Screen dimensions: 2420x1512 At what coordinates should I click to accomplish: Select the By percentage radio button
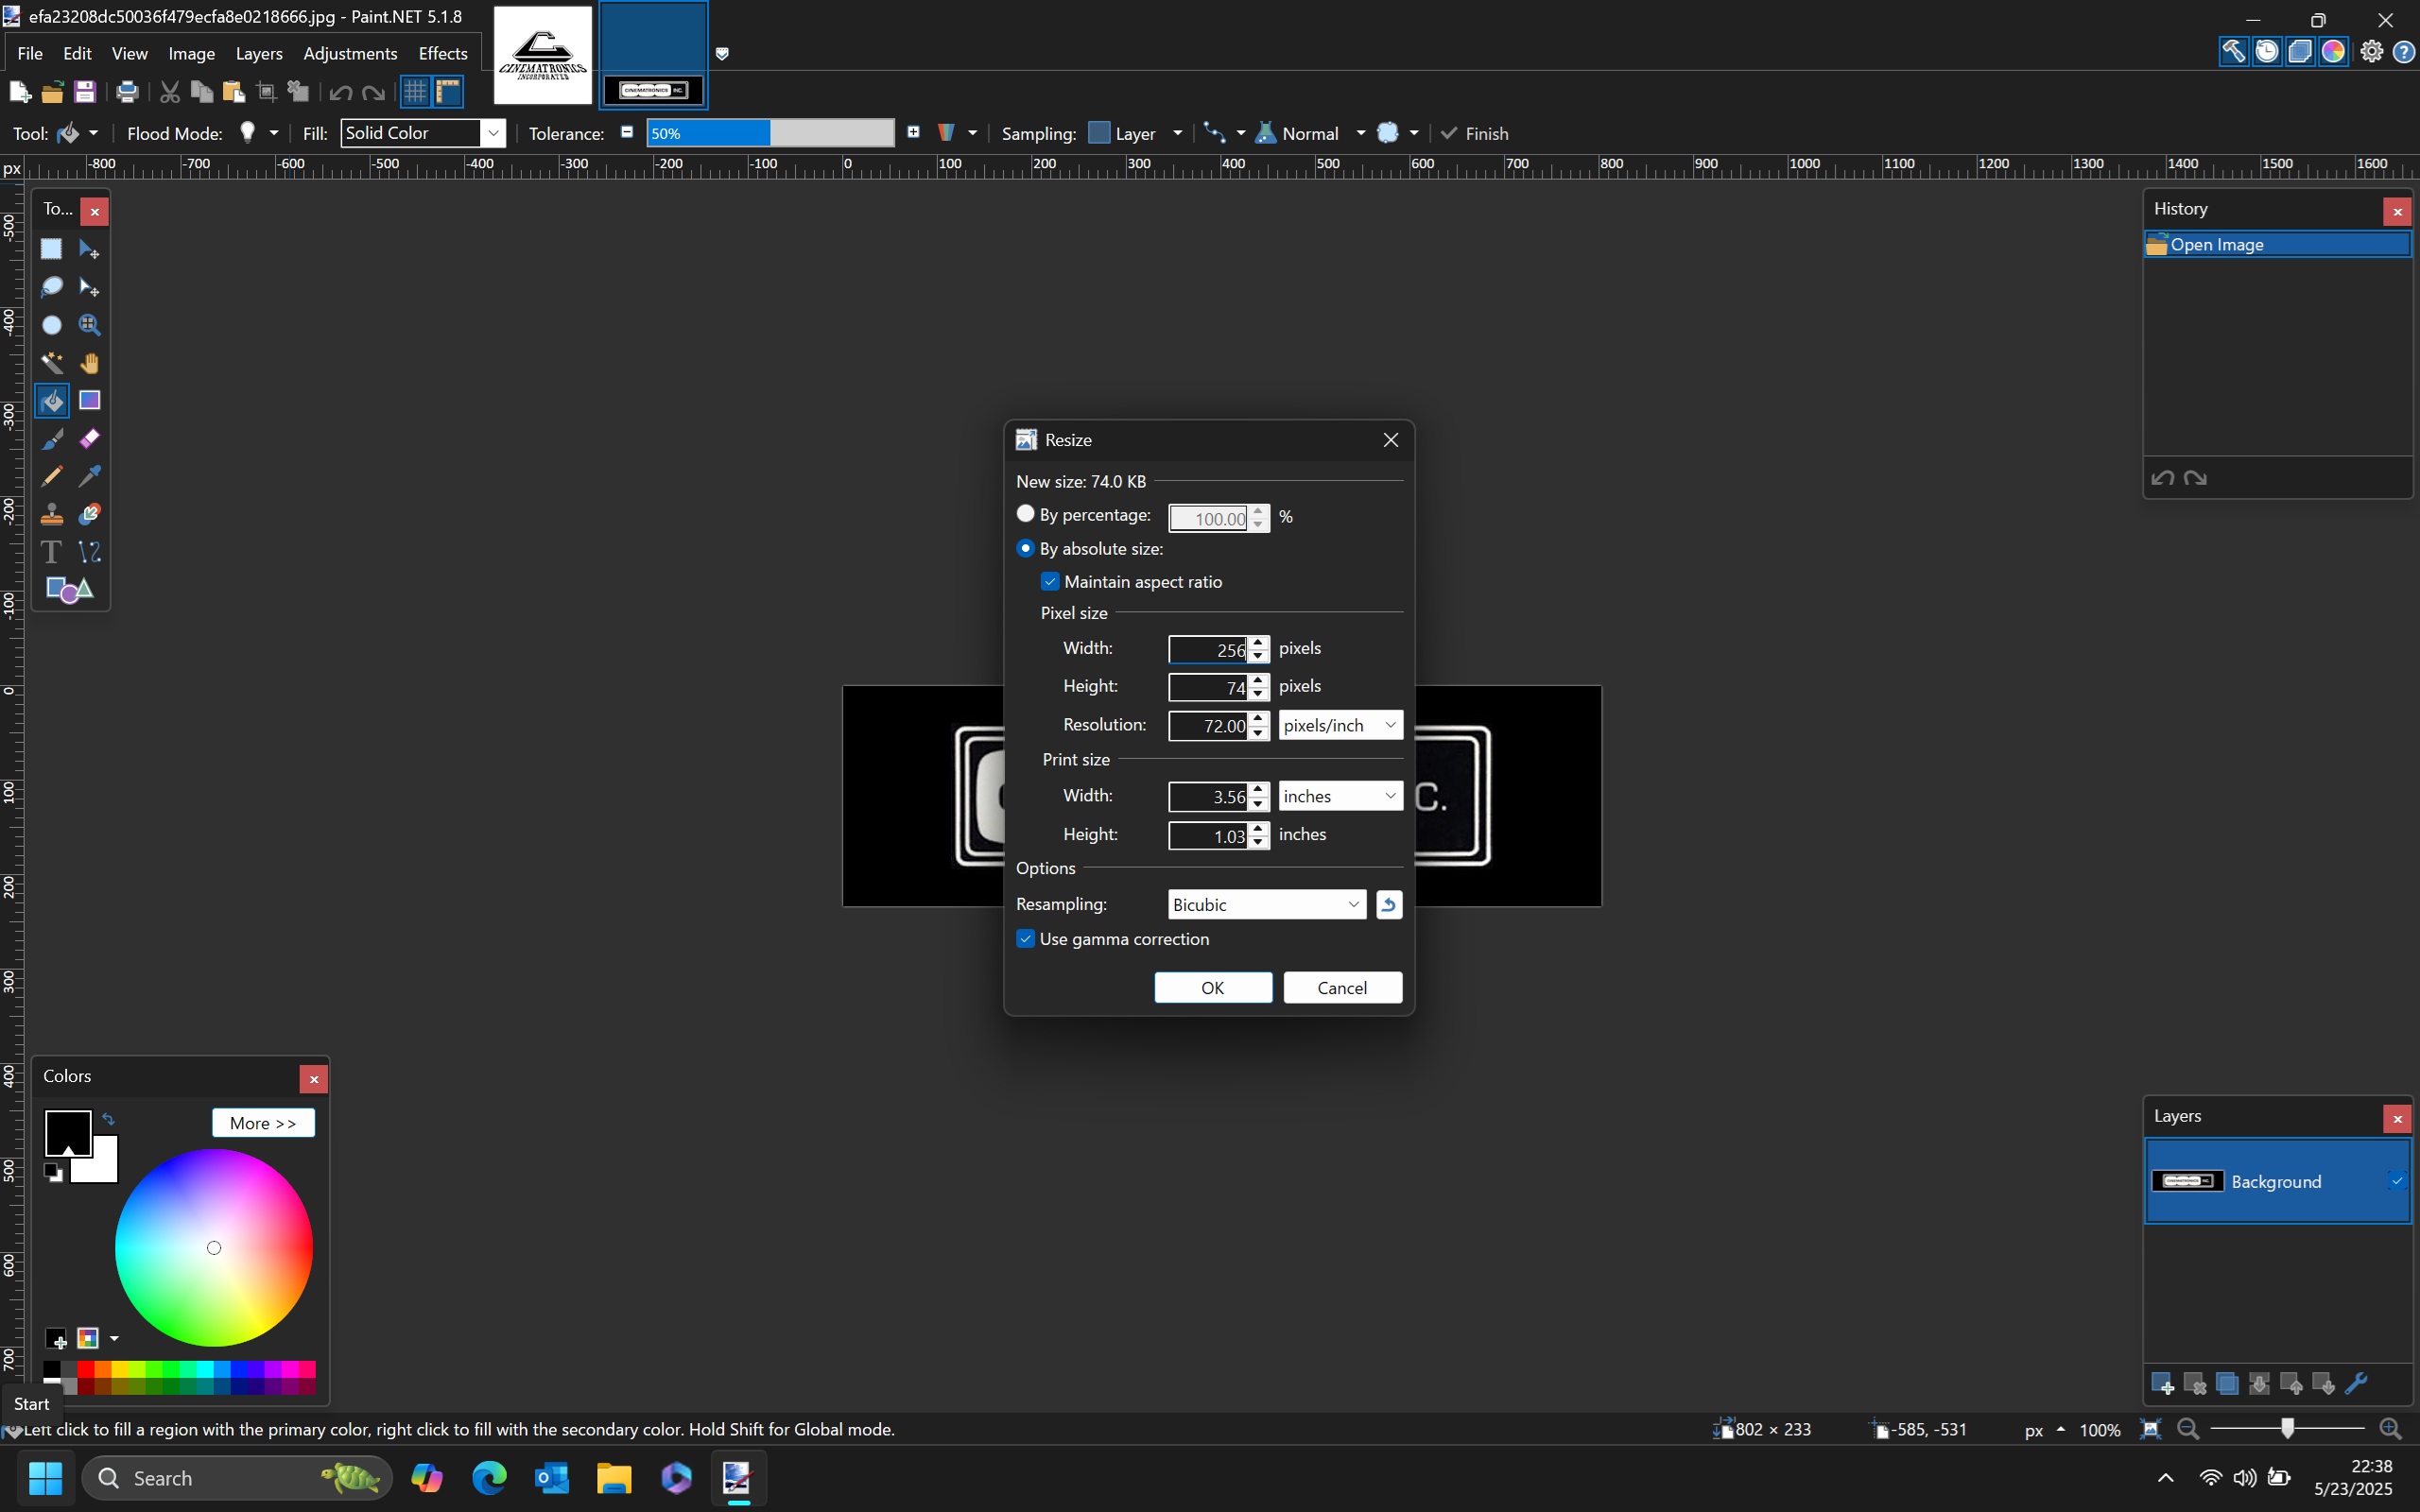[1025, 514]
